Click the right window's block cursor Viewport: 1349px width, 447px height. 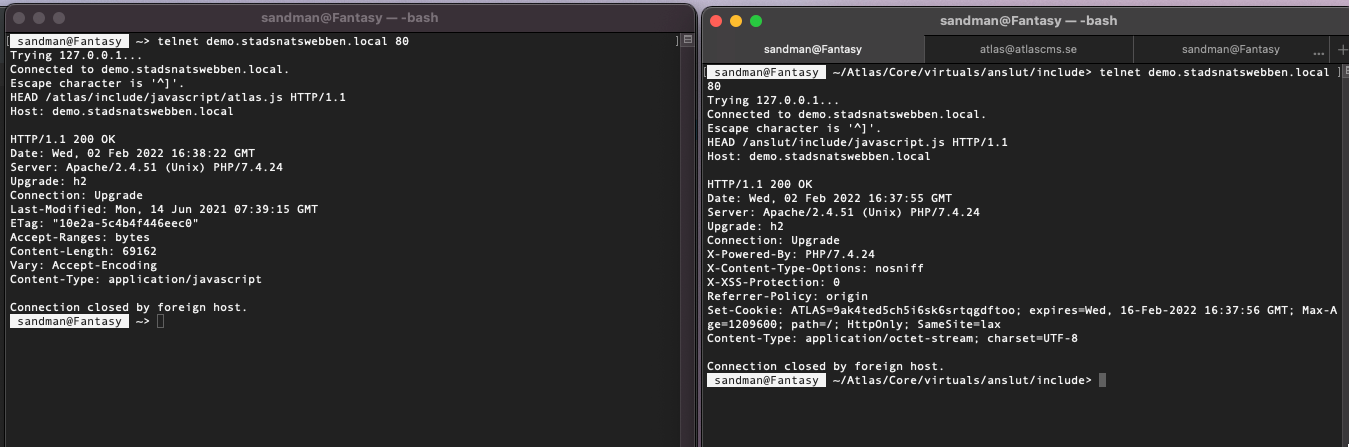pyautogui.click(x=1102, y=380)
